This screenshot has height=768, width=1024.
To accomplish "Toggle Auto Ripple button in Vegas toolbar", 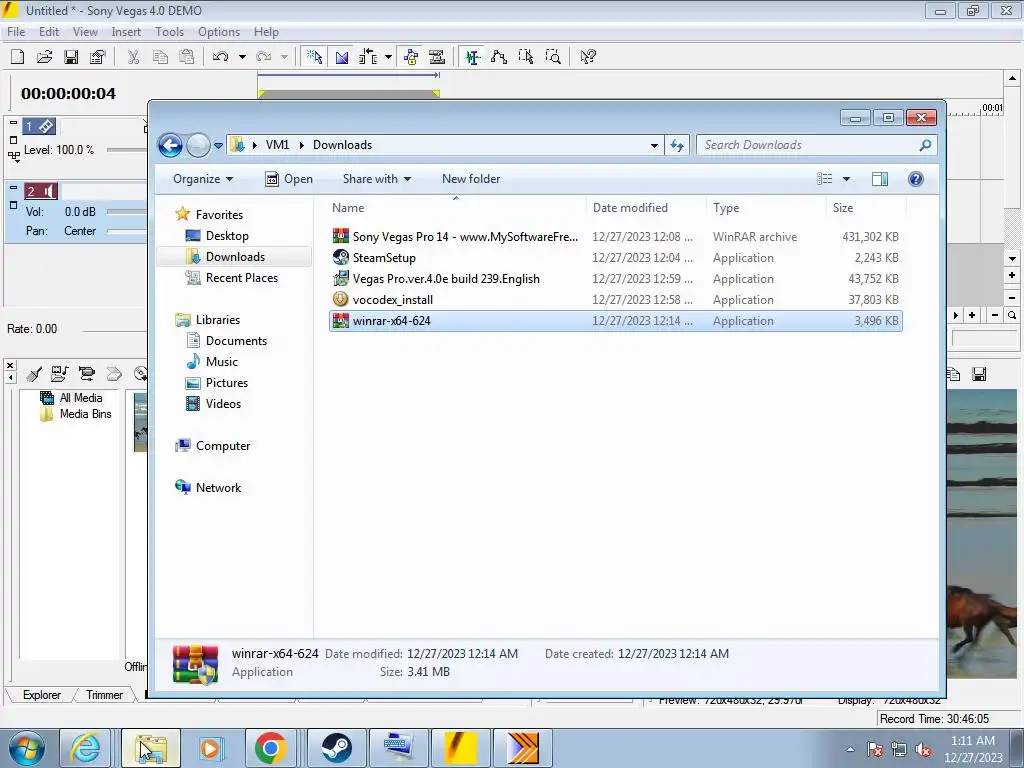I will [368, 57].
